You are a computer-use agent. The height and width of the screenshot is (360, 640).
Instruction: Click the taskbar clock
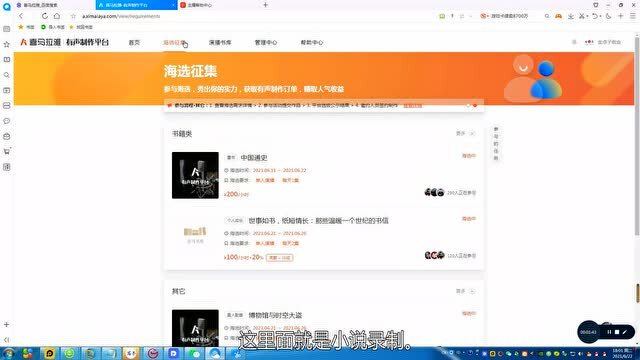click(623, 353)
